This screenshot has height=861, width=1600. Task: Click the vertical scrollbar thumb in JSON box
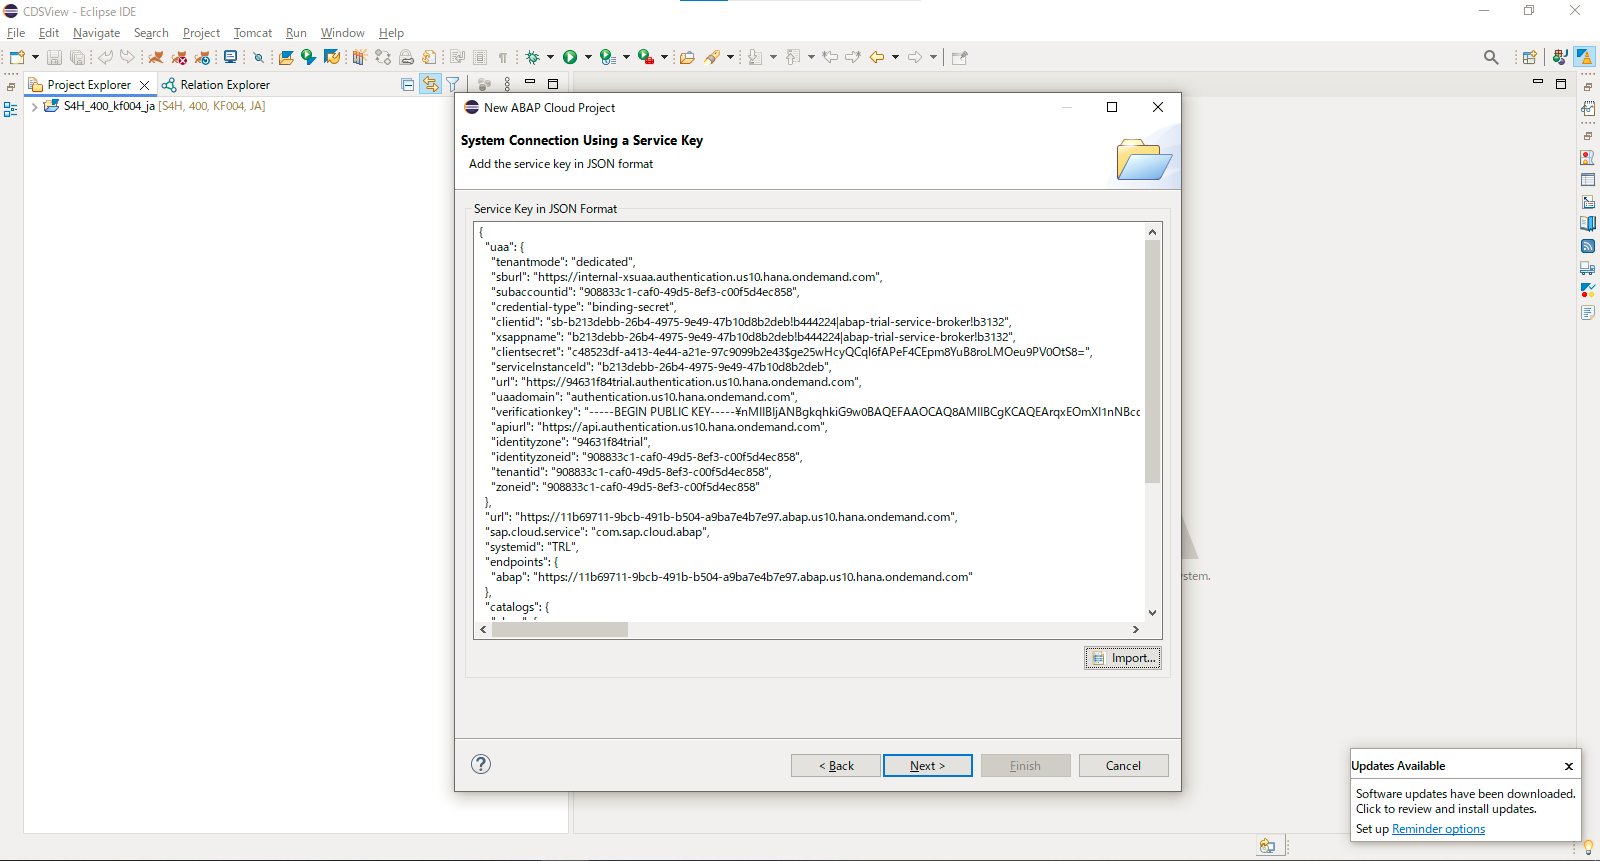coord(1152,362)
